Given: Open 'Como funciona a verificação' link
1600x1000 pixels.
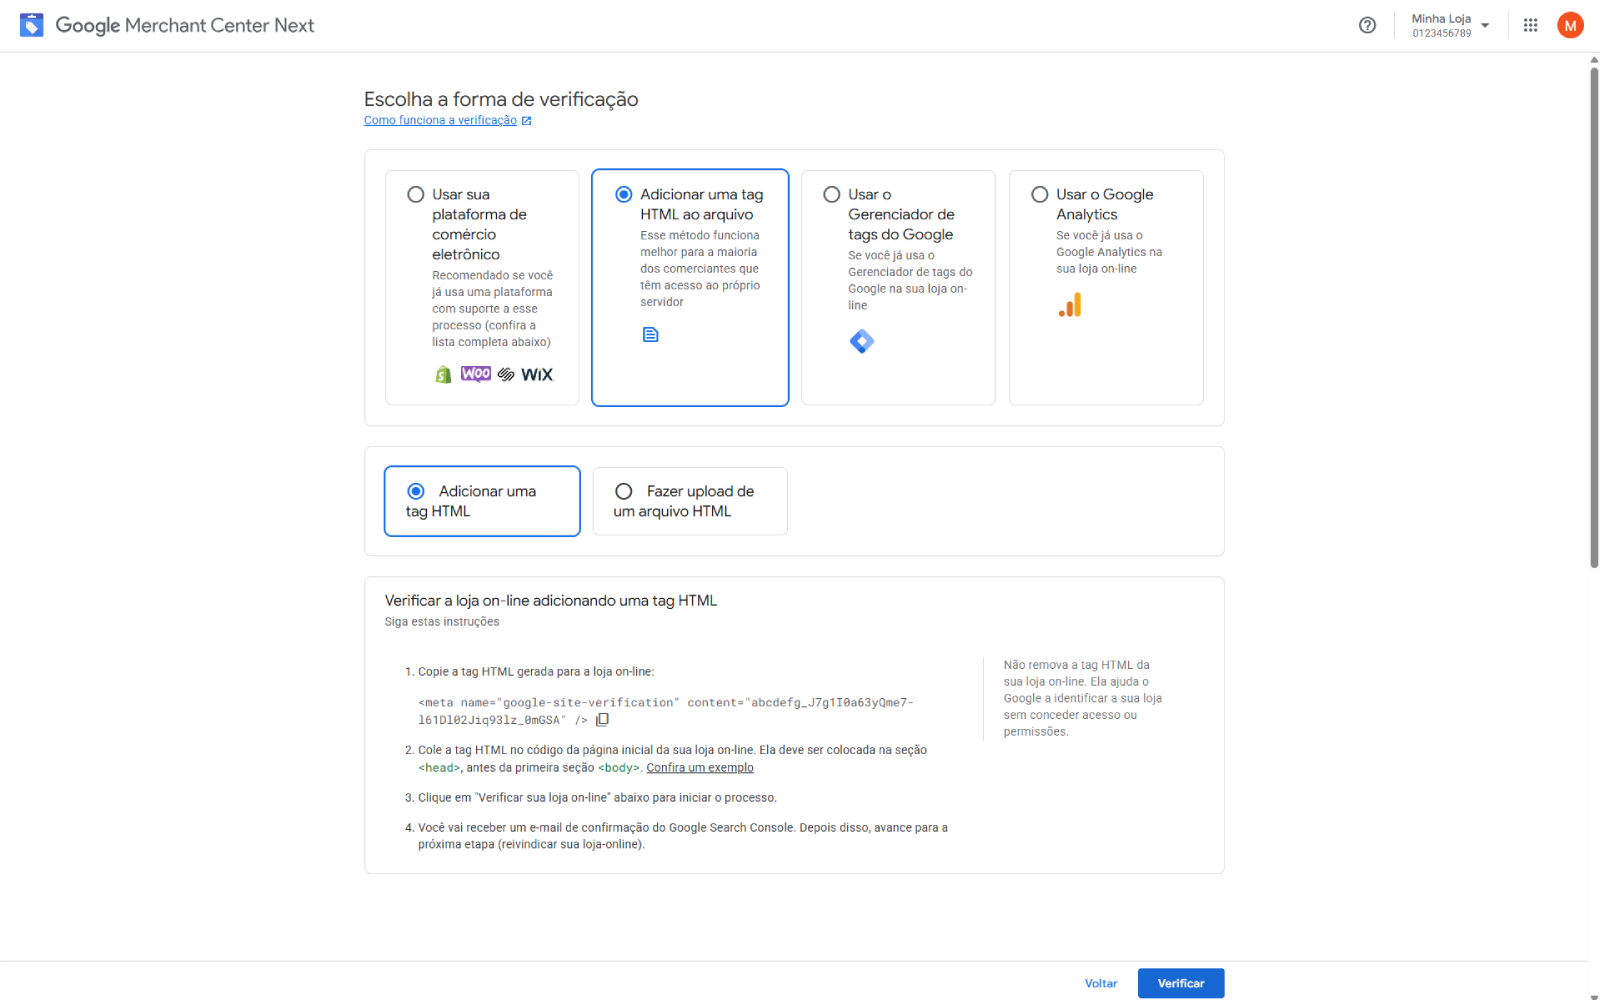Looking at the screenshot, I should (x=440, y=120).
